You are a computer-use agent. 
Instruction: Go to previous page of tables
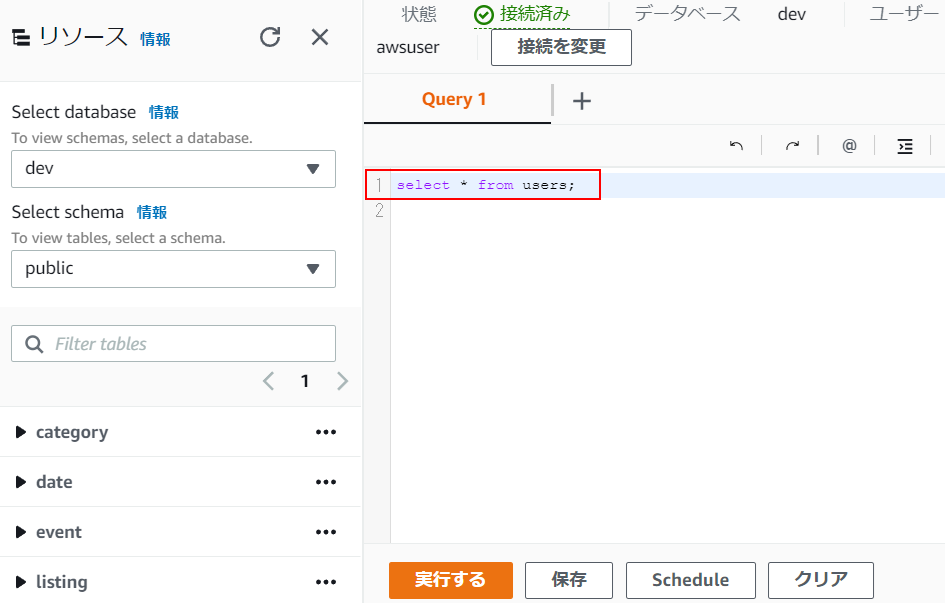[269, 381]
